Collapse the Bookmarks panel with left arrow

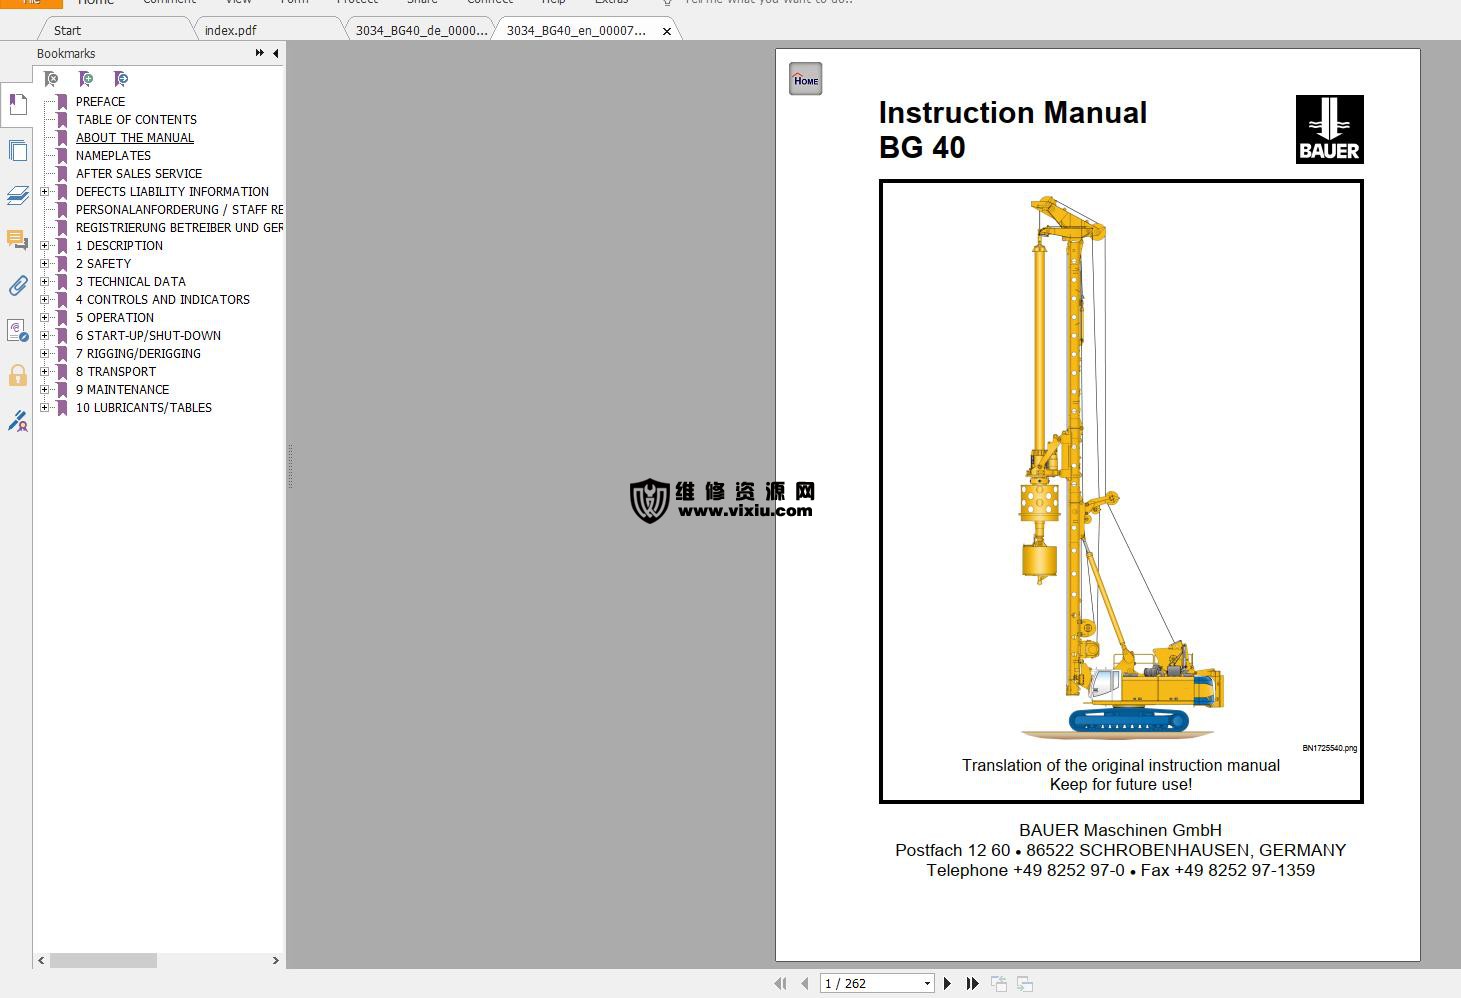point(275,53)
